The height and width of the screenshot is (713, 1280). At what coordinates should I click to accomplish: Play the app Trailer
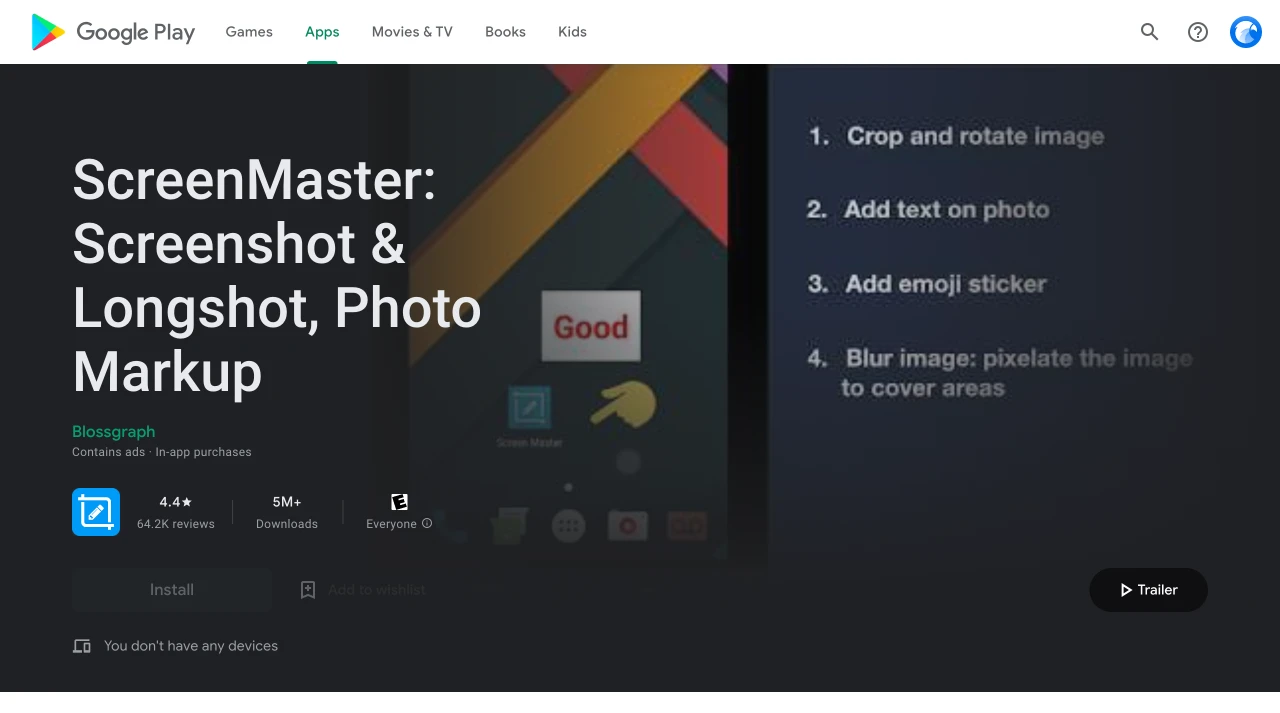[1148, 590]
